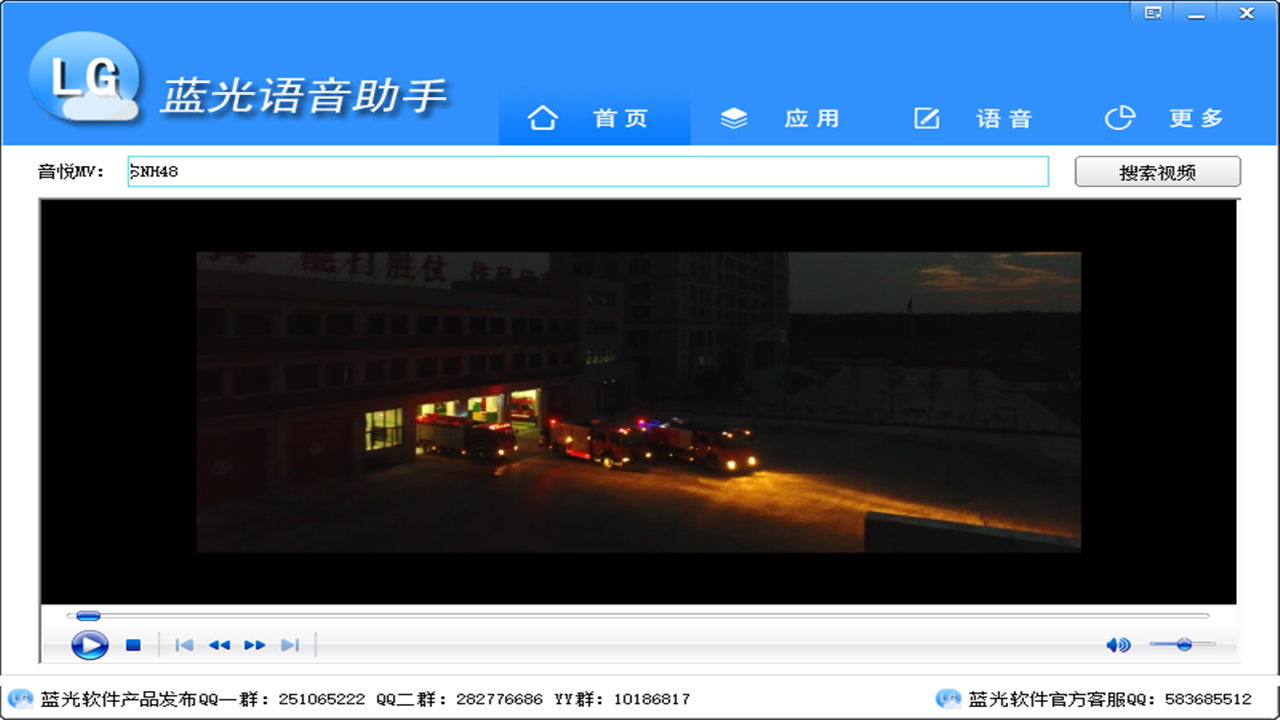This screenshot has height=720, width=1280.
Task: Rewind the video
Action: coord(219,645)
